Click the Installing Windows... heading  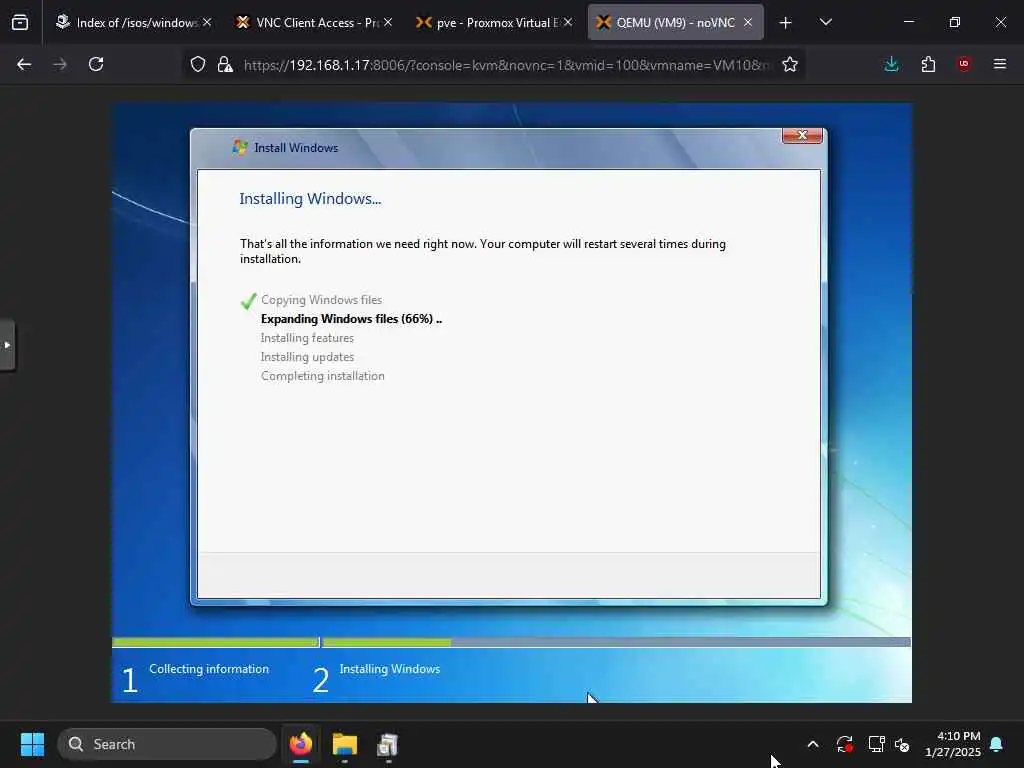point(310,199)
